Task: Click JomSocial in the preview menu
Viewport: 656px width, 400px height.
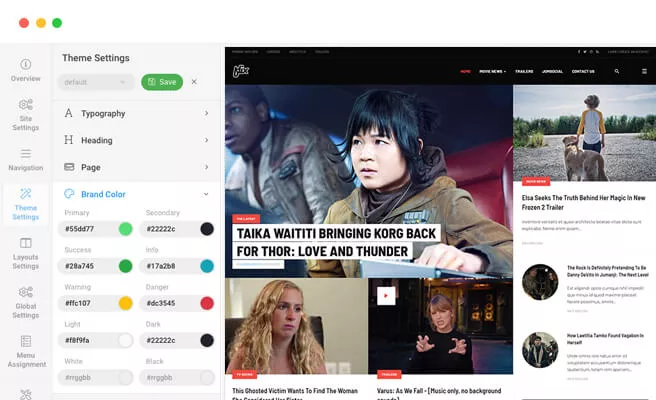Action: tap(552, 72)
